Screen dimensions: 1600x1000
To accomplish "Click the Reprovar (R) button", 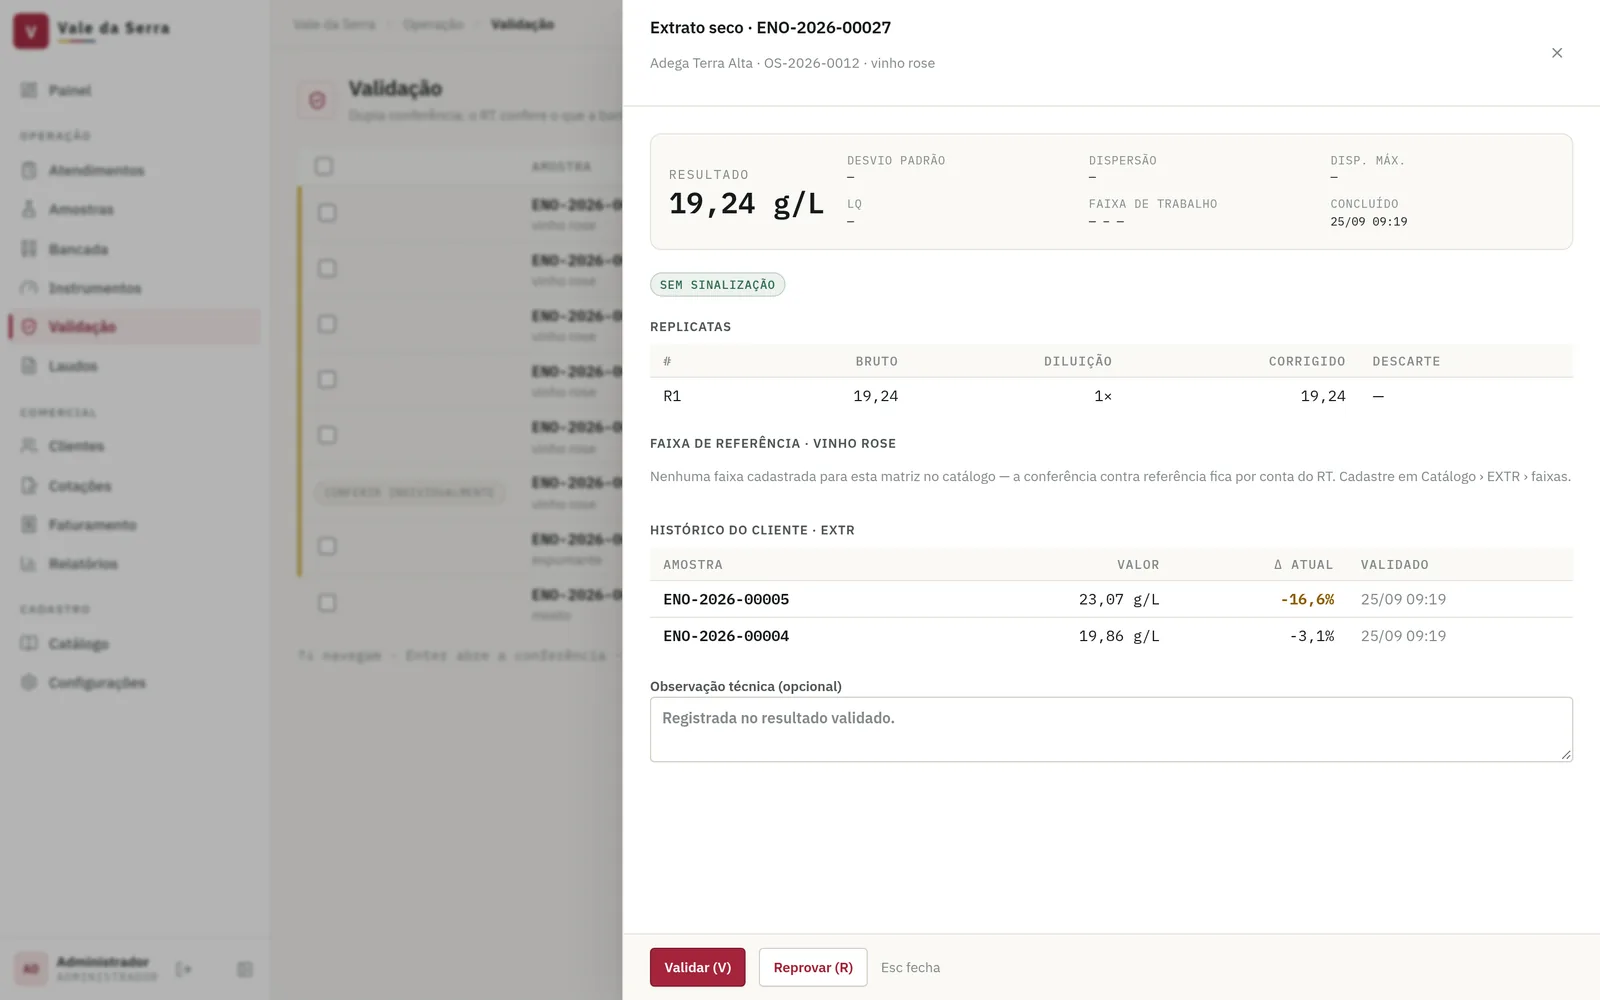I will pos(813,967).
